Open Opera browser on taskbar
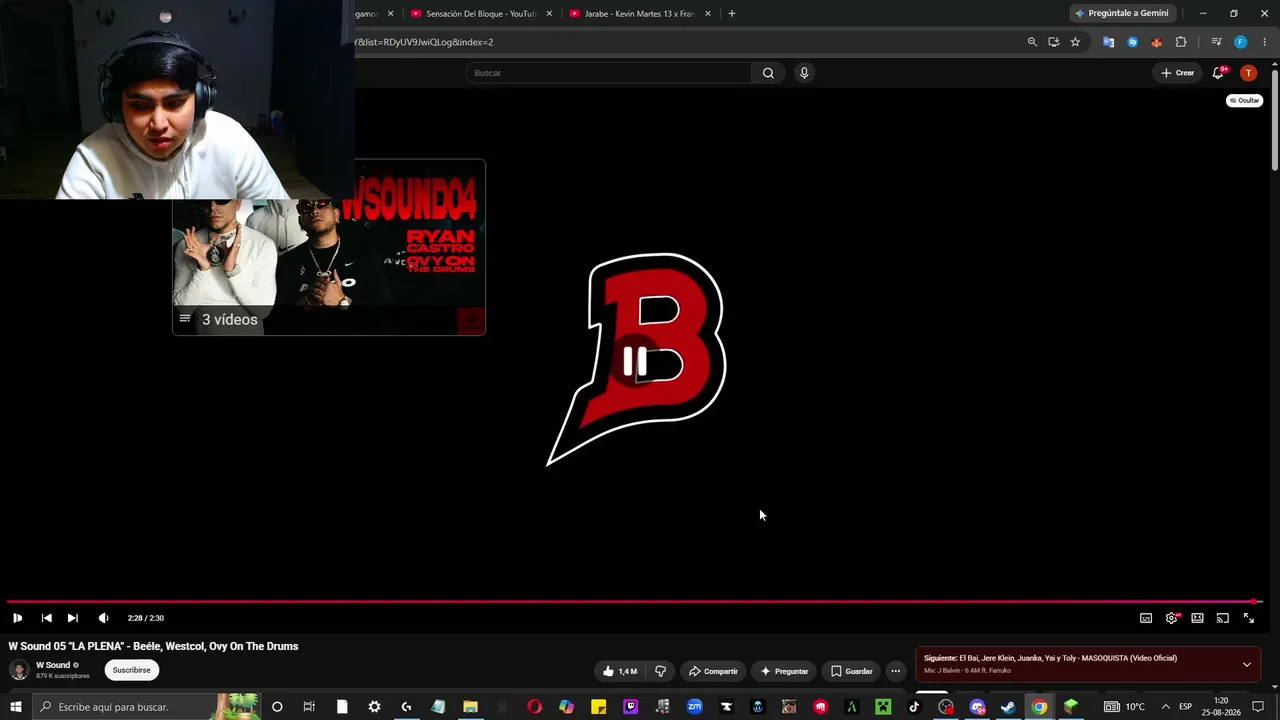 (534, 707)
